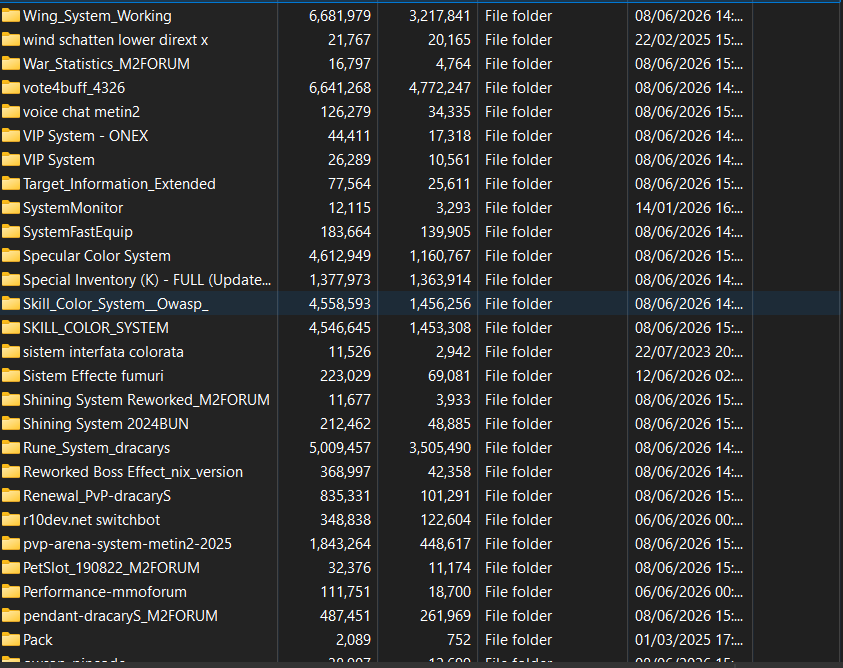Select Special Inventory (K) - FULL name

point(147,280)
